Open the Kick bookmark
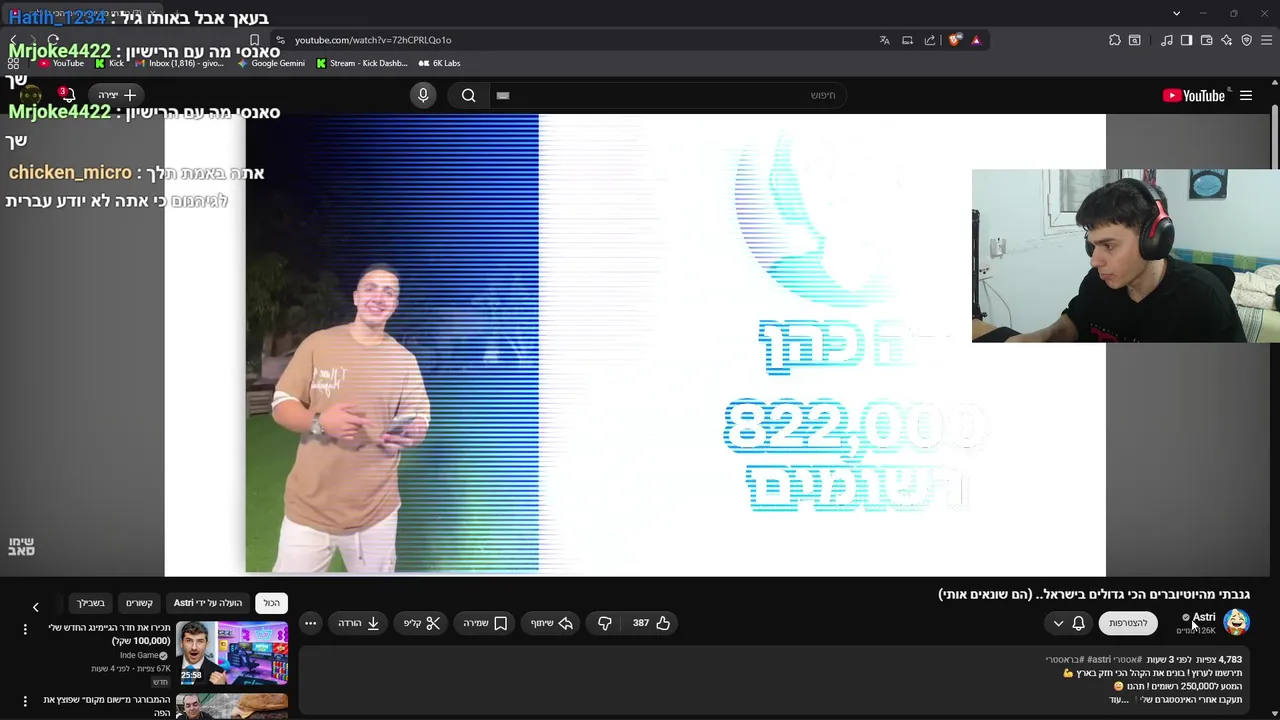Viewport: 1280px width, 720px height. pos(110,63)
